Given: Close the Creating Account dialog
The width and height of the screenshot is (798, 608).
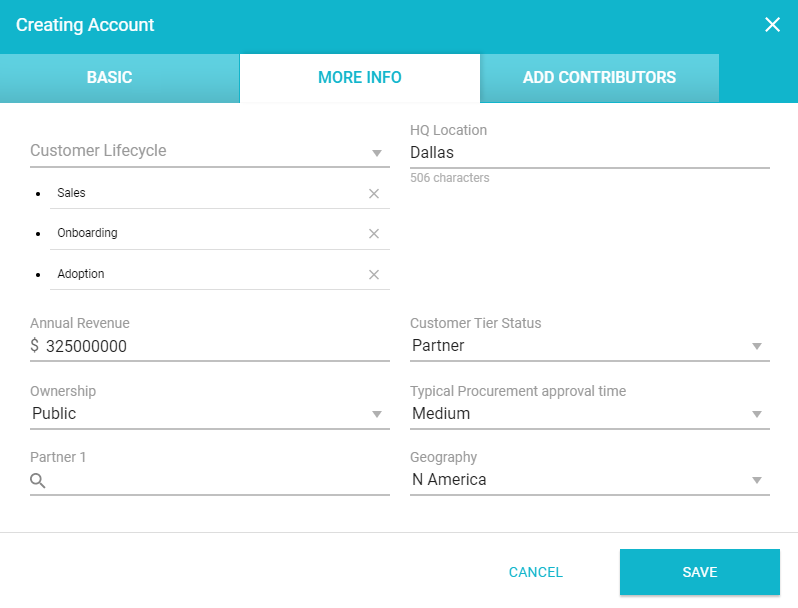Looking at the screenshot, I should coord(772,25).
